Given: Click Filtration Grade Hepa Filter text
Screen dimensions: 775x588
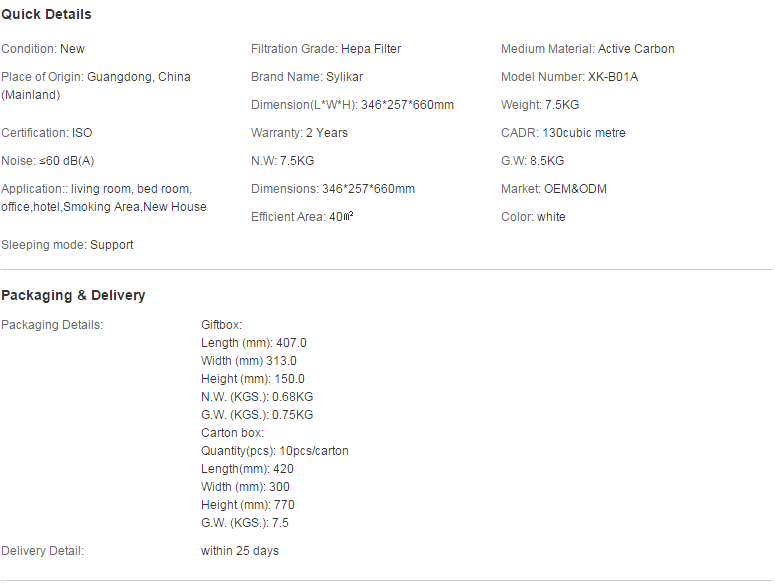Looking at the screenshot, I should (326, 49).
